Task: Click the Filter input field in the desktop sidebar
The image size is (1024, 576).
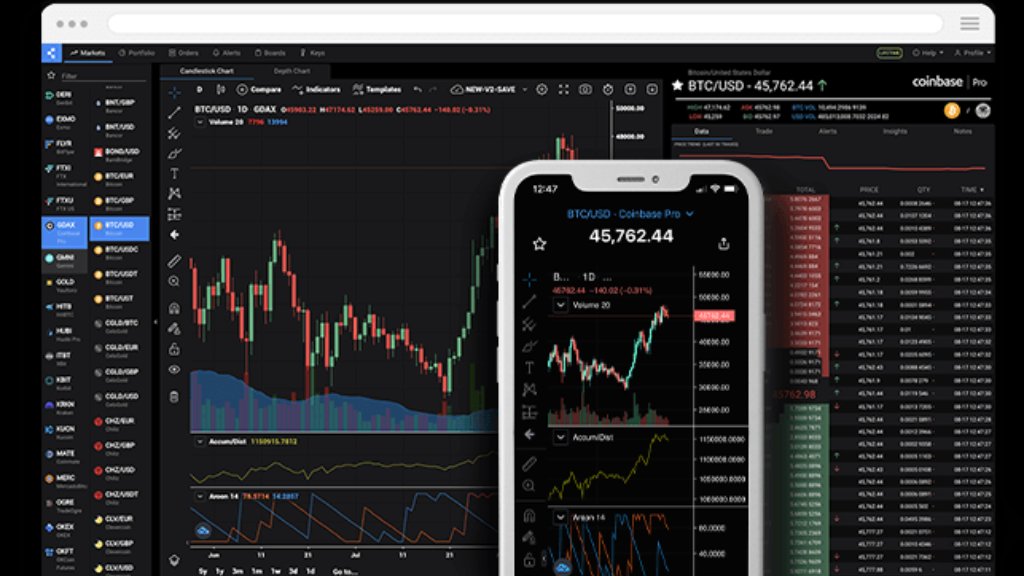Action: 103,76
